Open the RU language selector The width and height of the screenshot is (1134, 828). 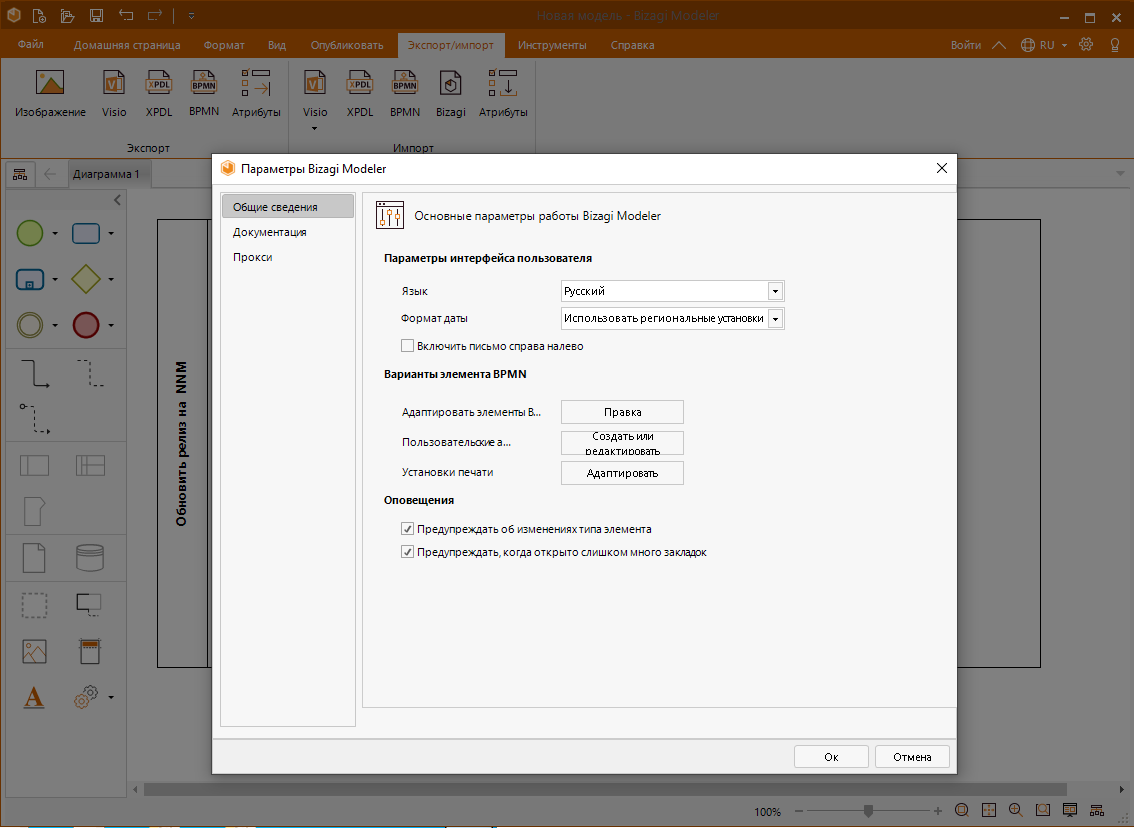click(1044, 45)
